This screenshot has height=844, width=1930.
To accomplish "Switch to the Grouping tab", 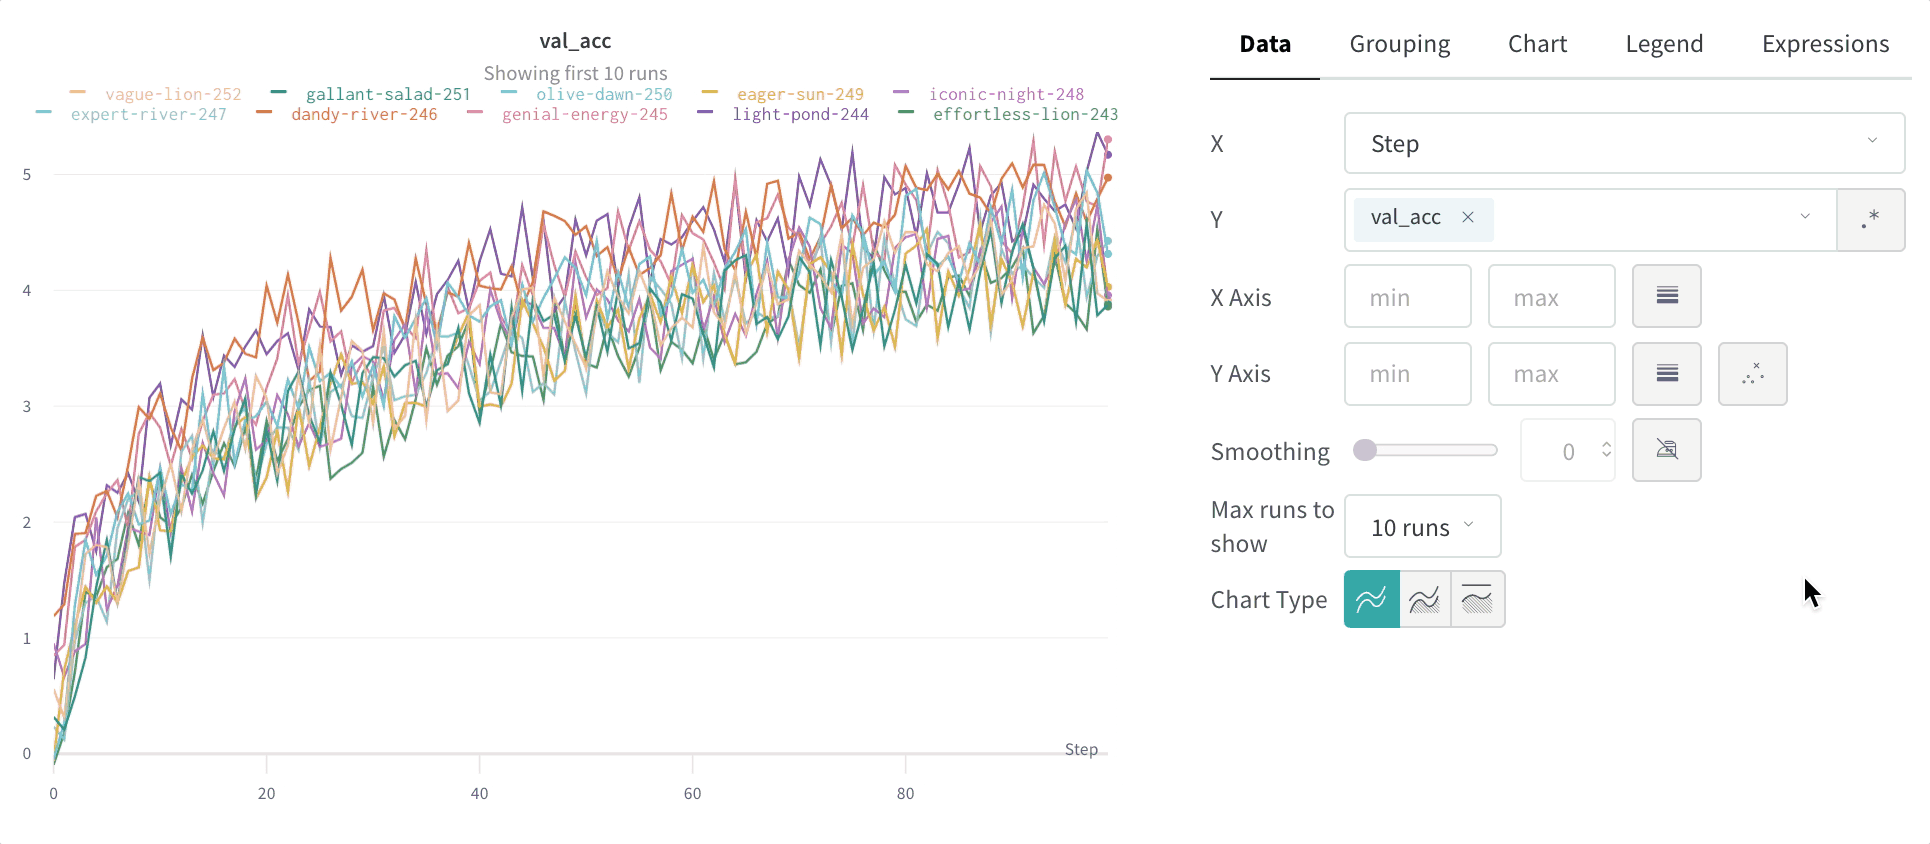I will tap(1399, 44).
